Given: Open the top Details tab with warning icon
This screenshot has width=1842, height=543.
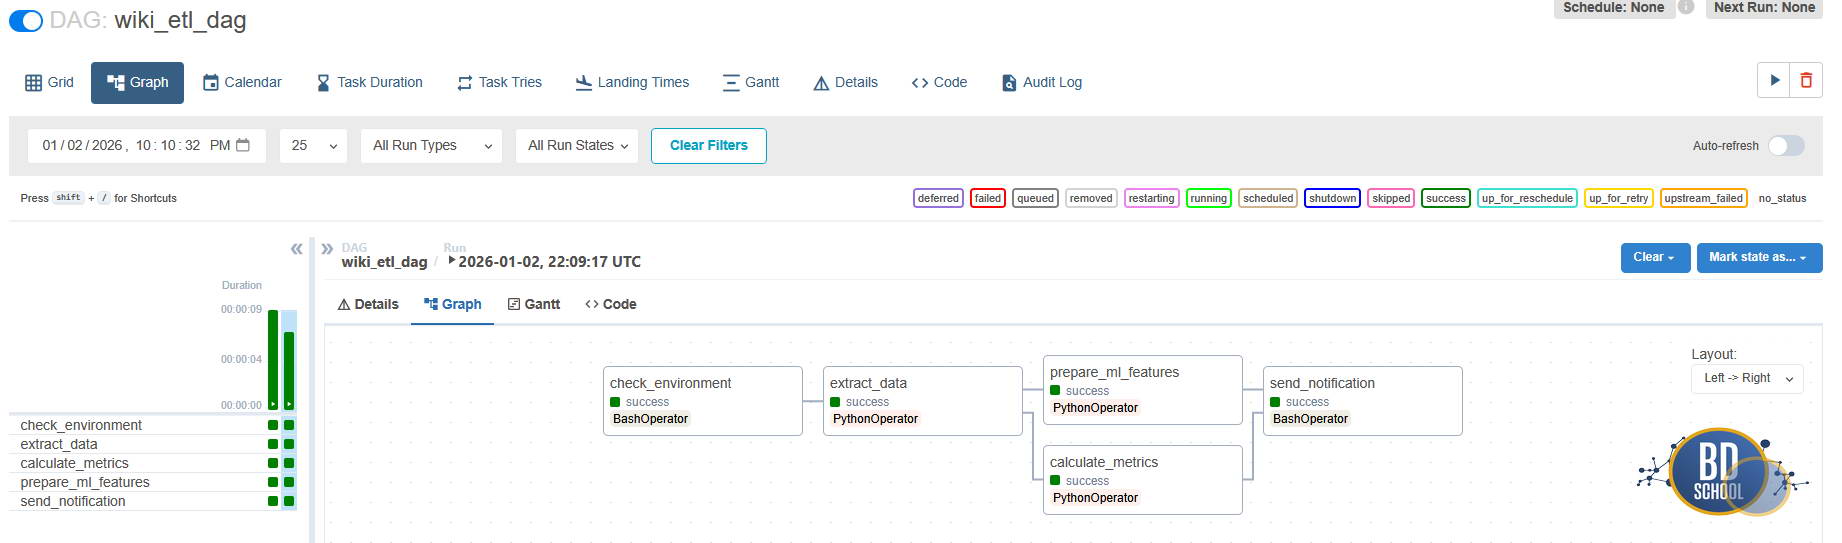Looking at the screenshot, I should [845, 83].
